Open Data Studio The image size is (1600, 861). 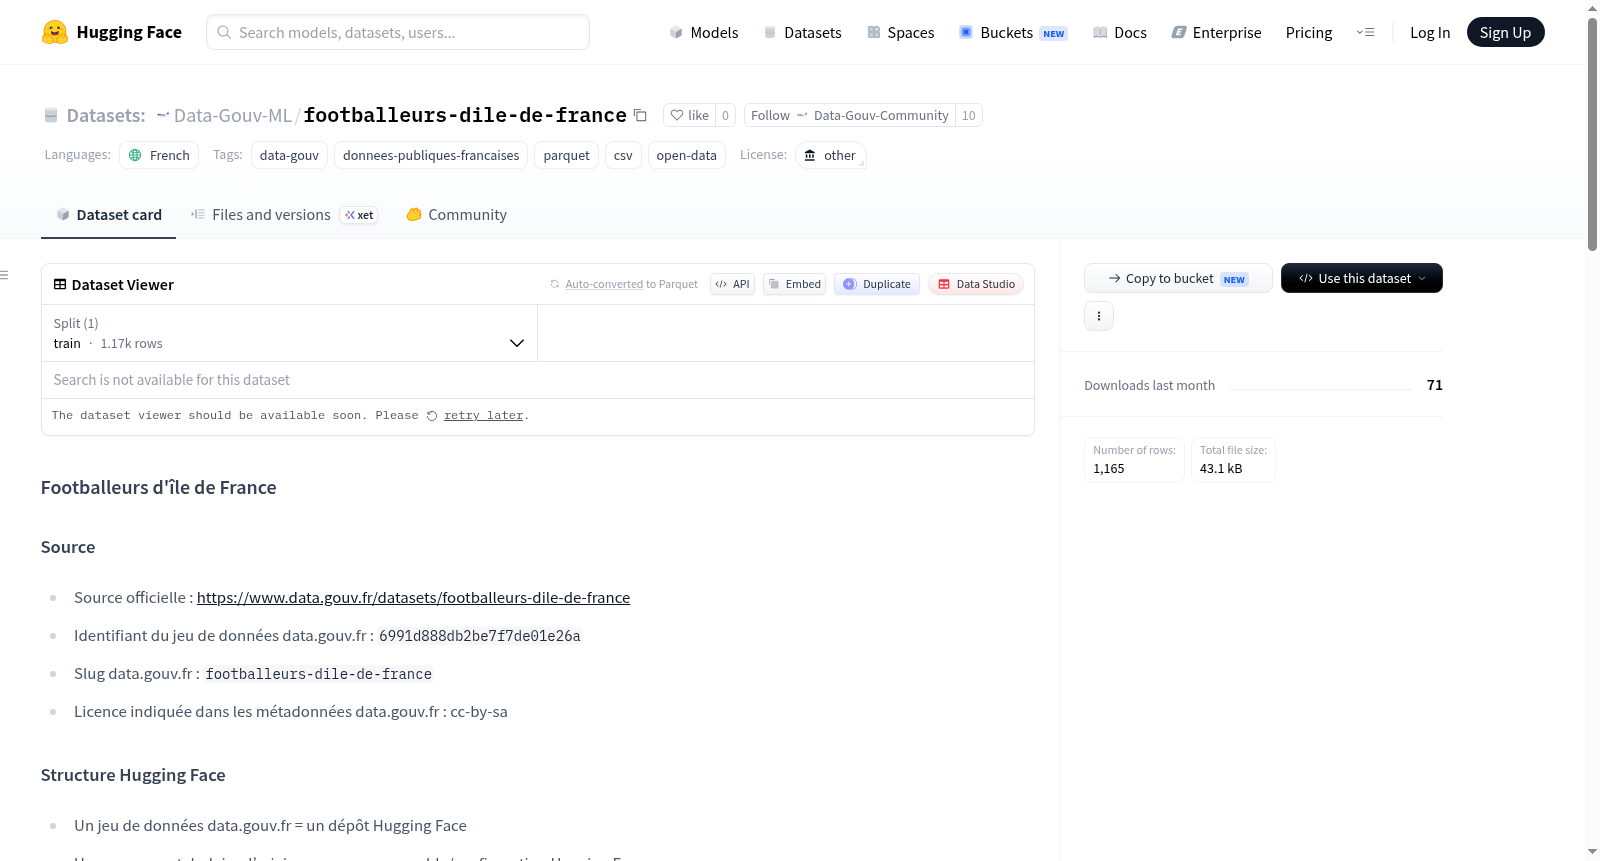(976, 284)
